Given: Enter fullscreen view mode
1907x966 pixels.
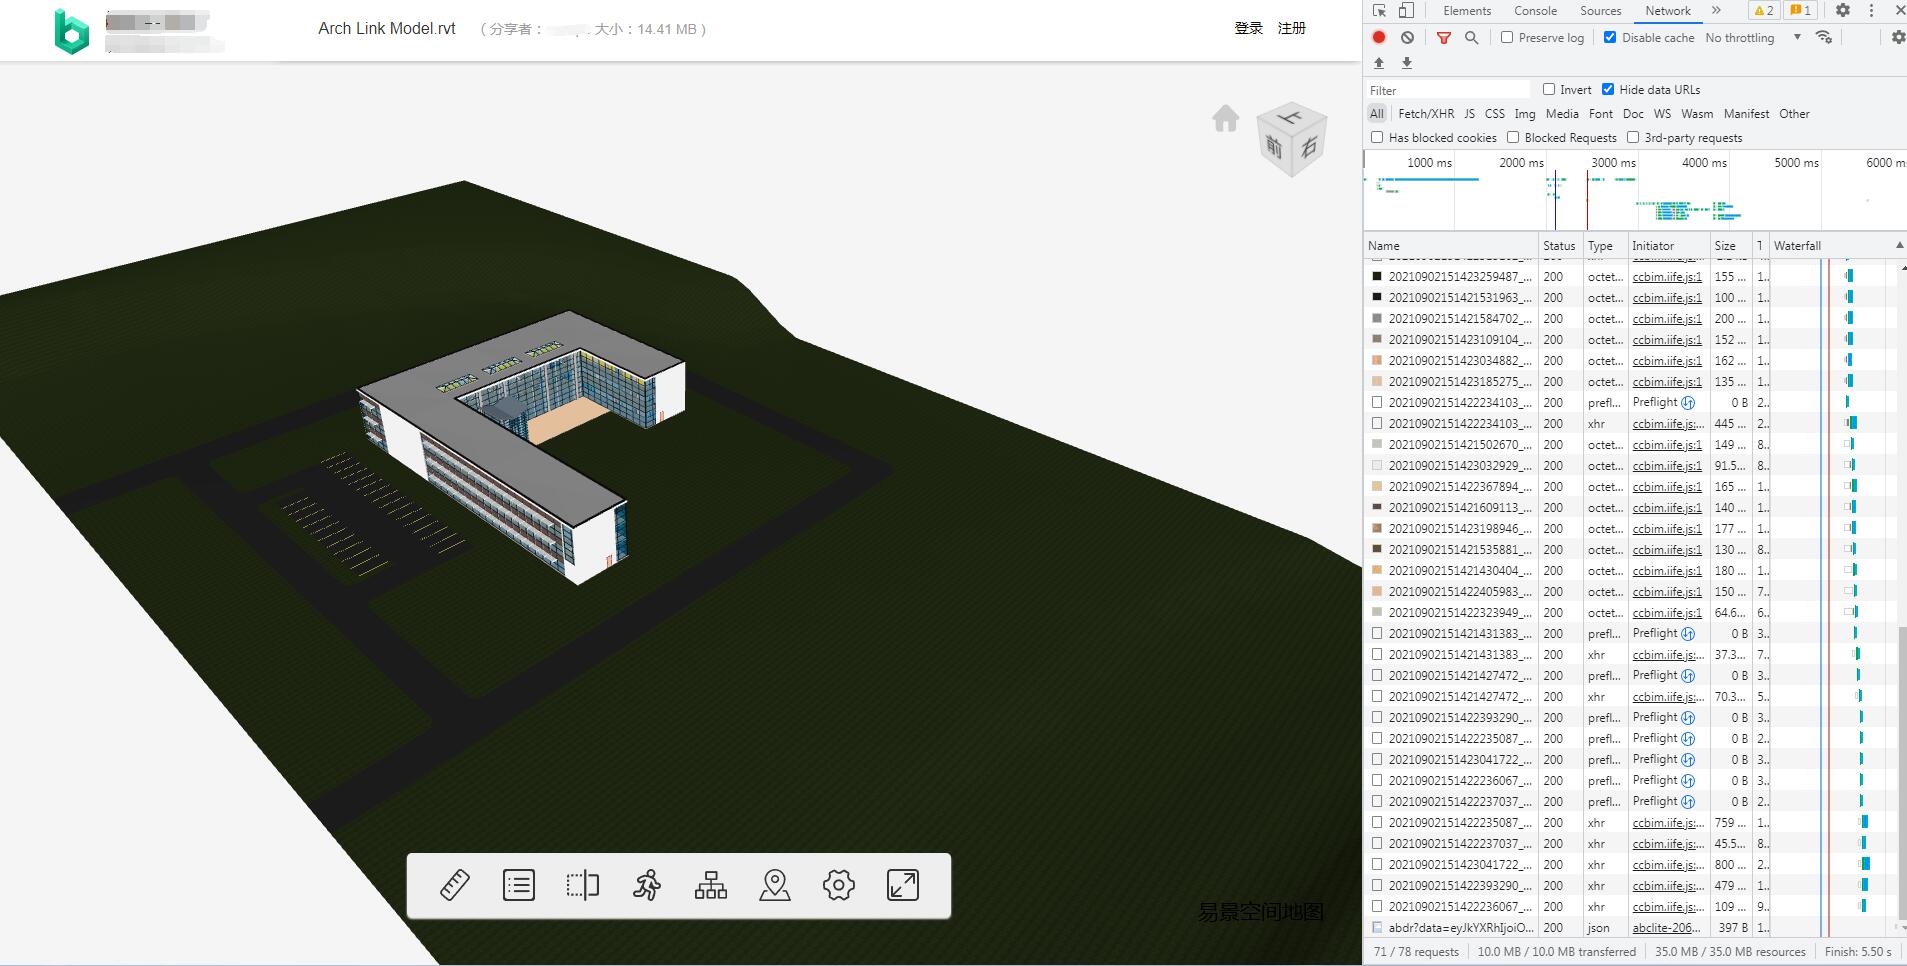Looking at the screenshot, I should coord(903,884).
